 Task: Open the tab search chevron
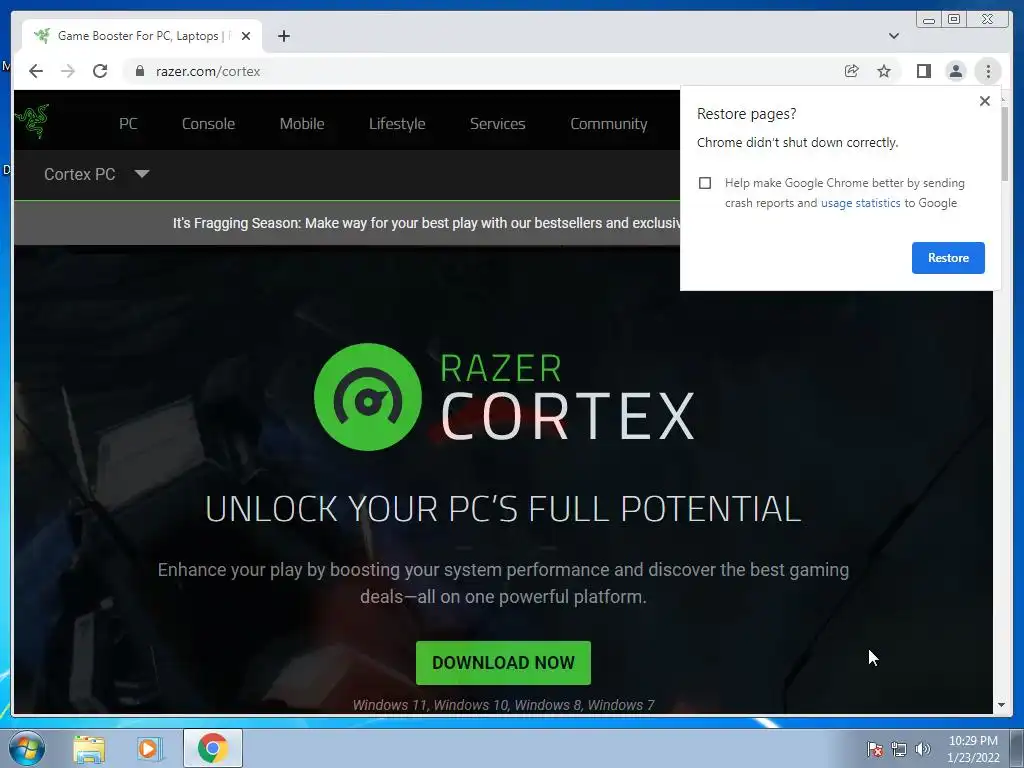pyautogui.click(x=893, y=36)
